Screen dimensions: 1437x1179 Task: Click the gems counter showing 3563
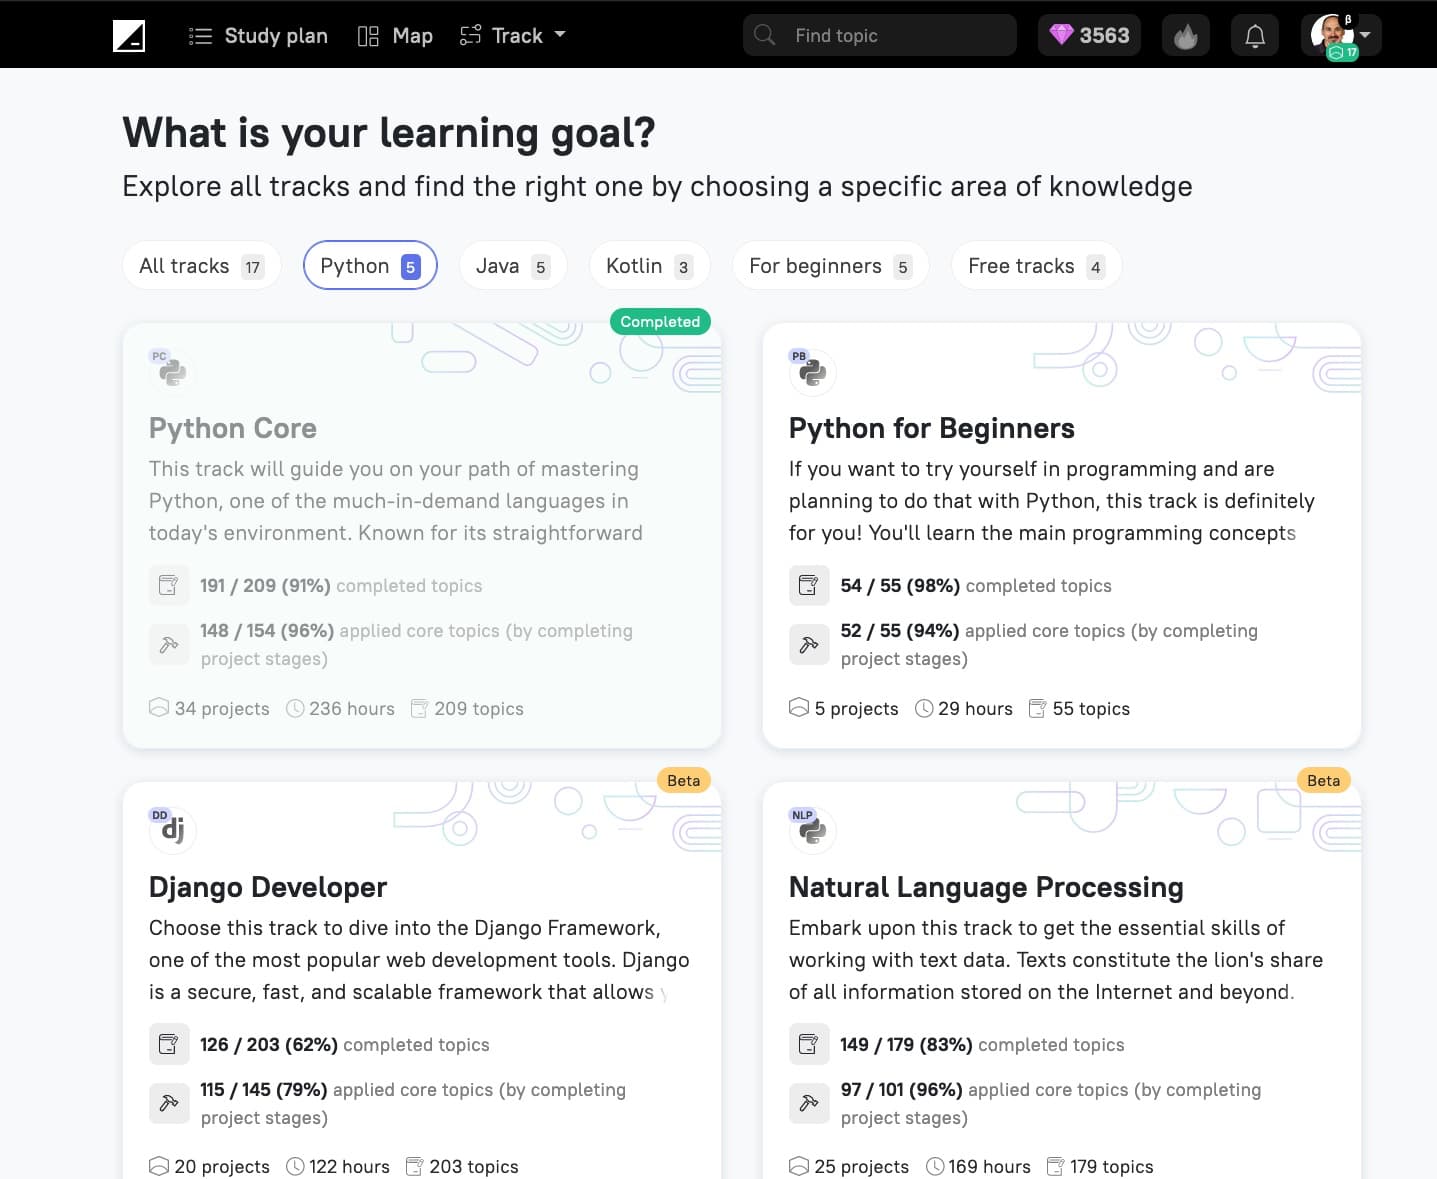(1089, 36)
